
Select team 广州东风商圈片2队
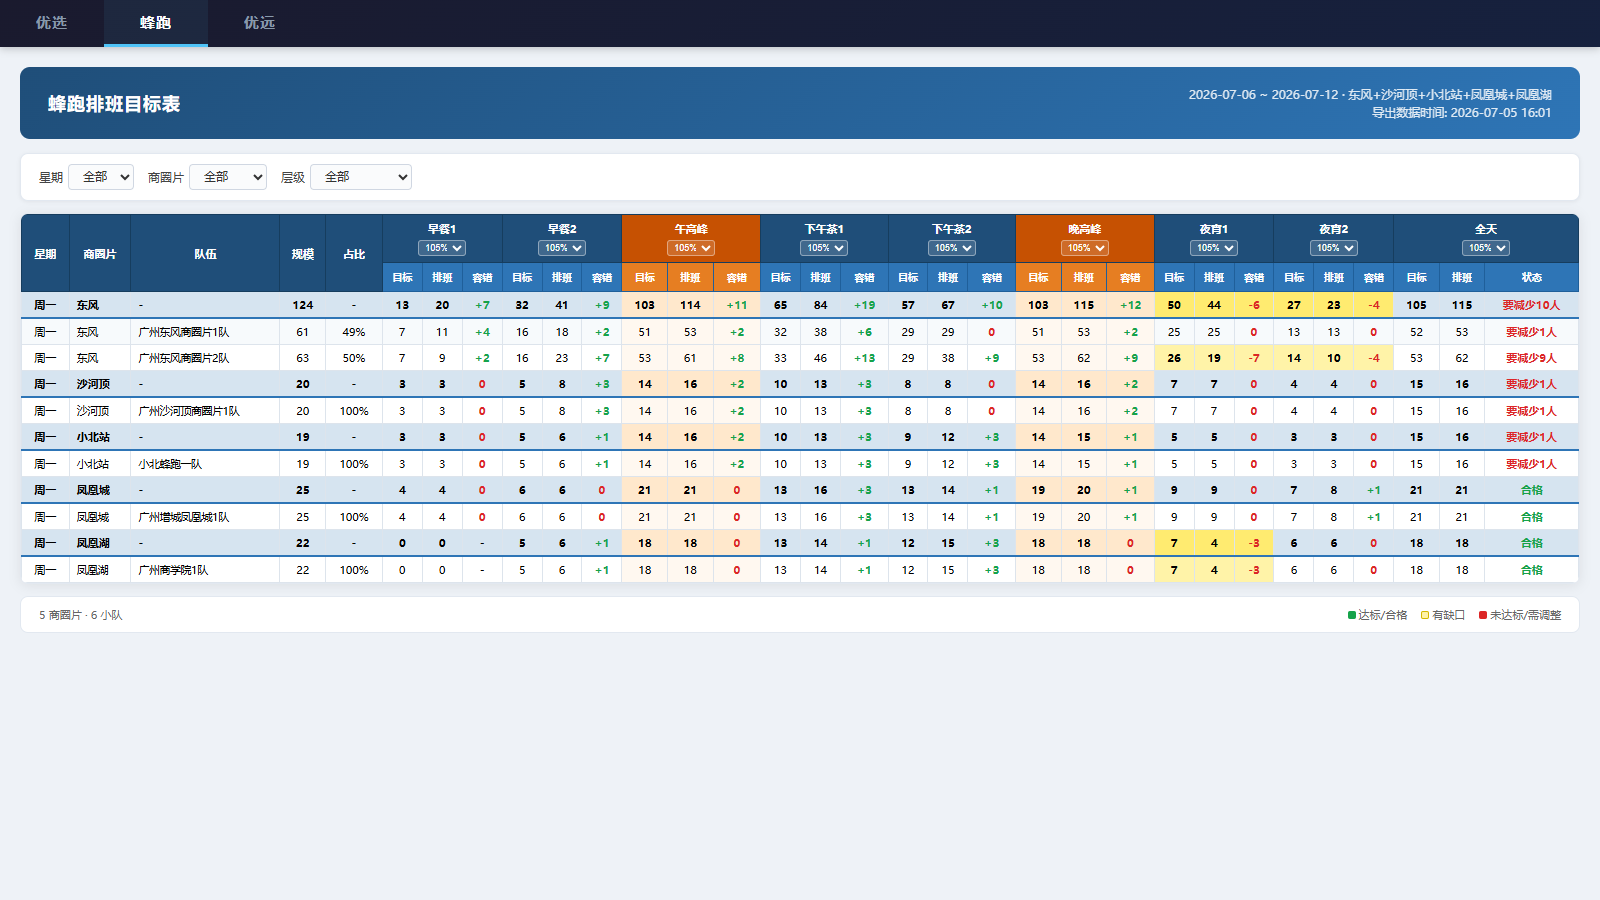coord(184,358)
